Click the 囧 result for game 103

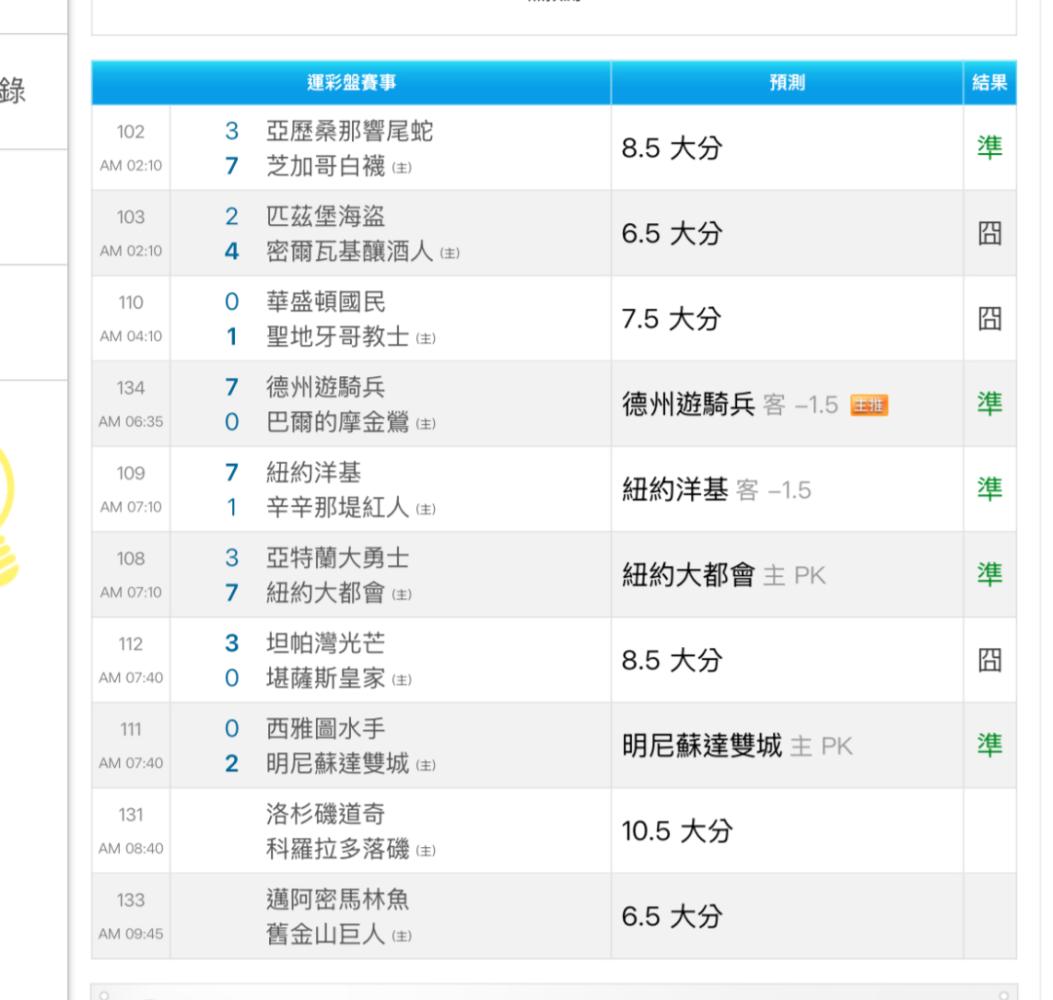989,233
